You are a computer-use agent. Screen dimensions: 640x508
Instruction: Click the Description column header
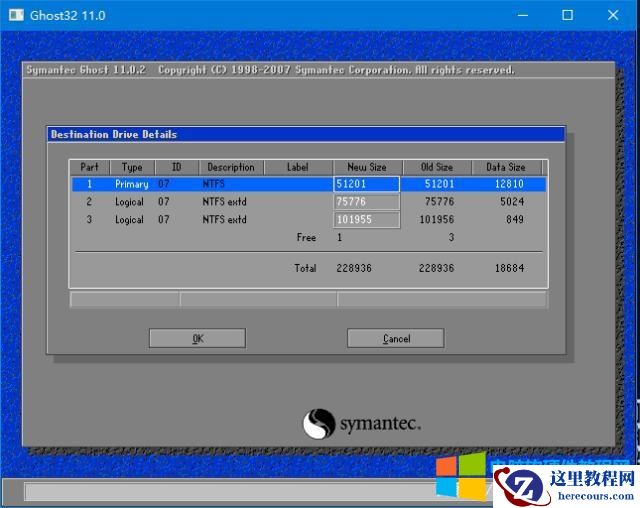(x=231, y=167)
